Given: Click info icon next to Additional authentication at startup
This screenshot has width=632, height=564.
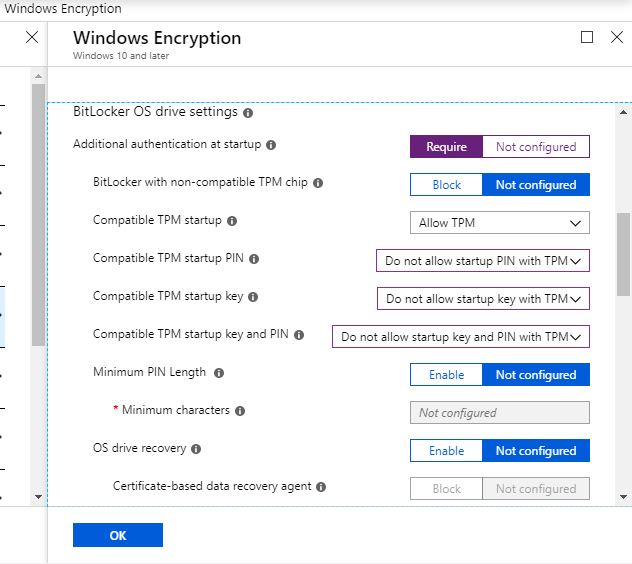Looking at the screenshot, I should point(271,145).
